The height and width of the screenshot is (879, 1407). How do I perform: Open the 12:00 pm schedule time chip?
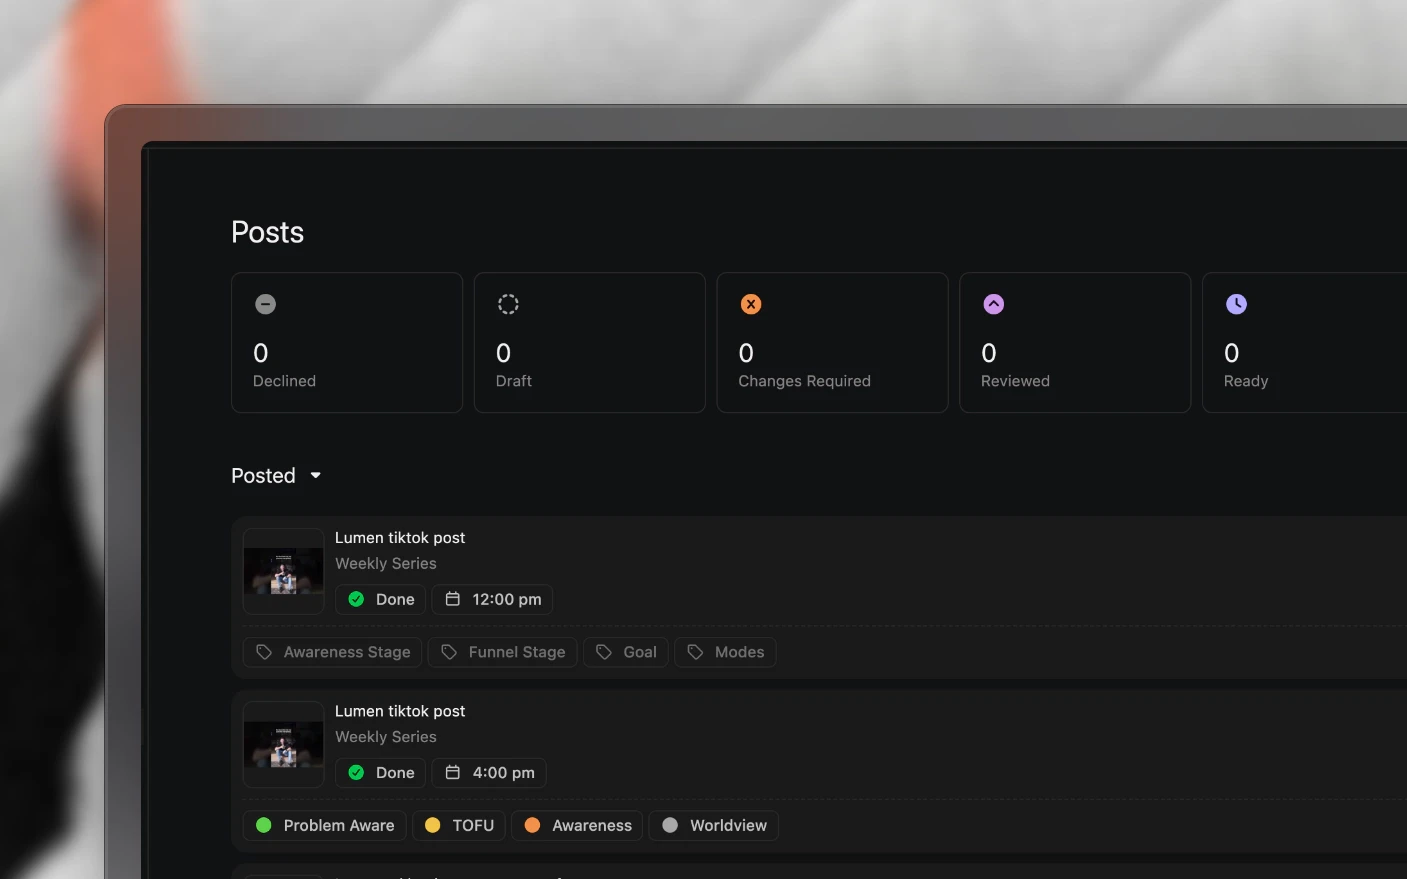pyautogui.click(x=492, y=599)
